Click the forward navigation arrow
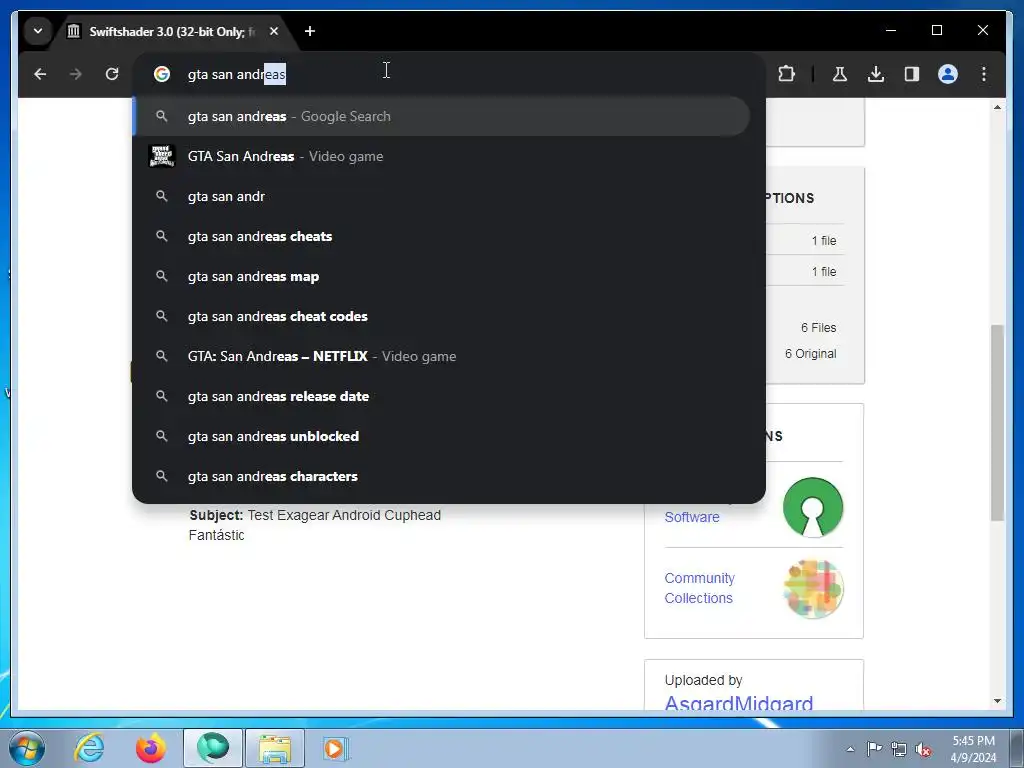Viewport: 1024px width, 768px height. (x=76, y=74)
